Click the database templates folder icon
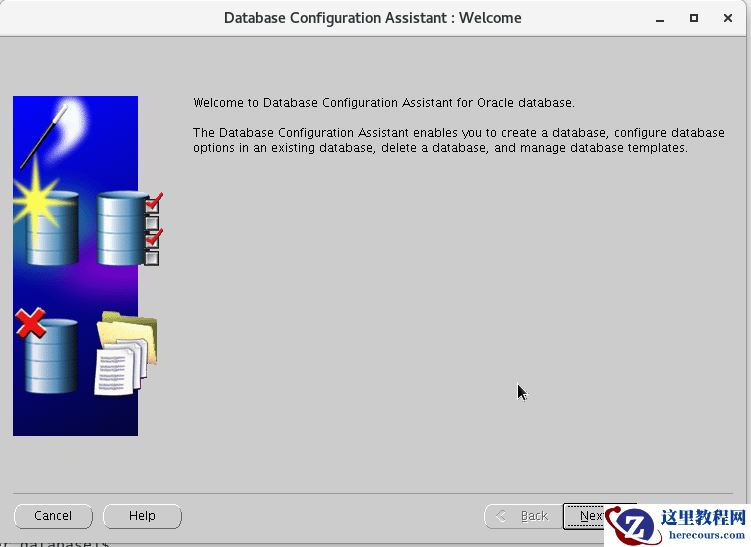The width and height of the screenshot is (751, 547). click(x=126, y=353)
